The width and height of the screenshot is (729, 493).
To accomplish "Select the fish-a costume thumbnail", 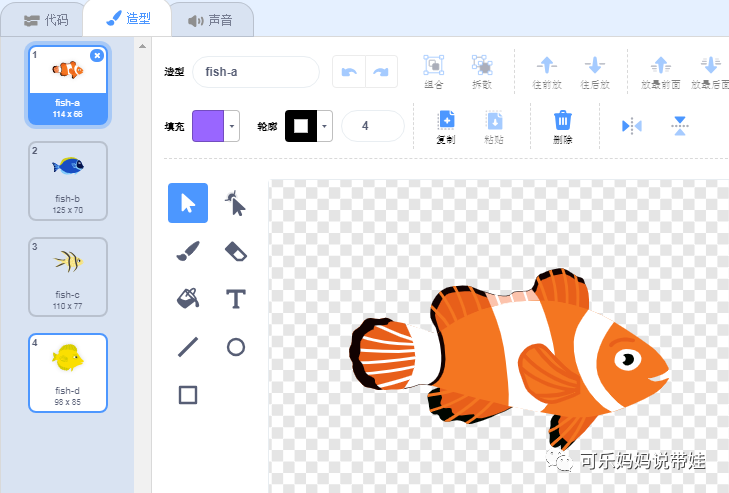I will click(x=68, y=85).
